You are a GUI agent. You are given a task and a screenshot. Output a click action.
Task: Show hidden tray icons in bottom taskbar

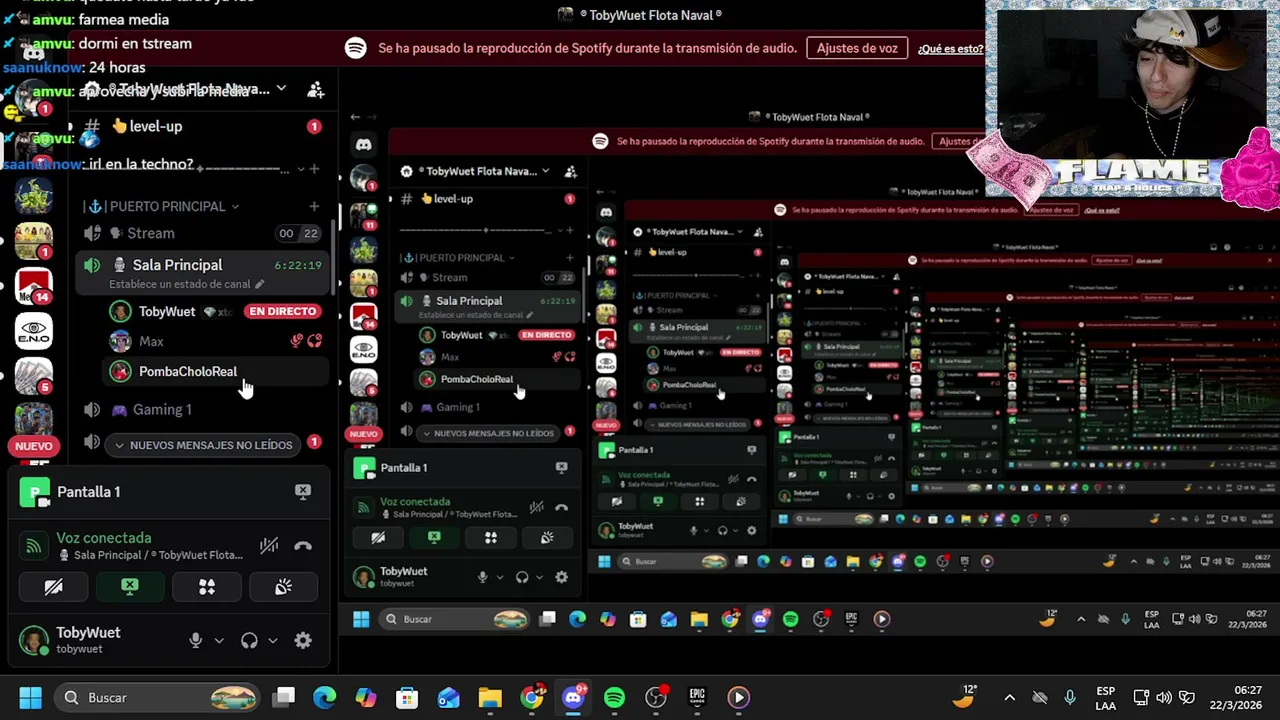click(x=1009, y=698)
